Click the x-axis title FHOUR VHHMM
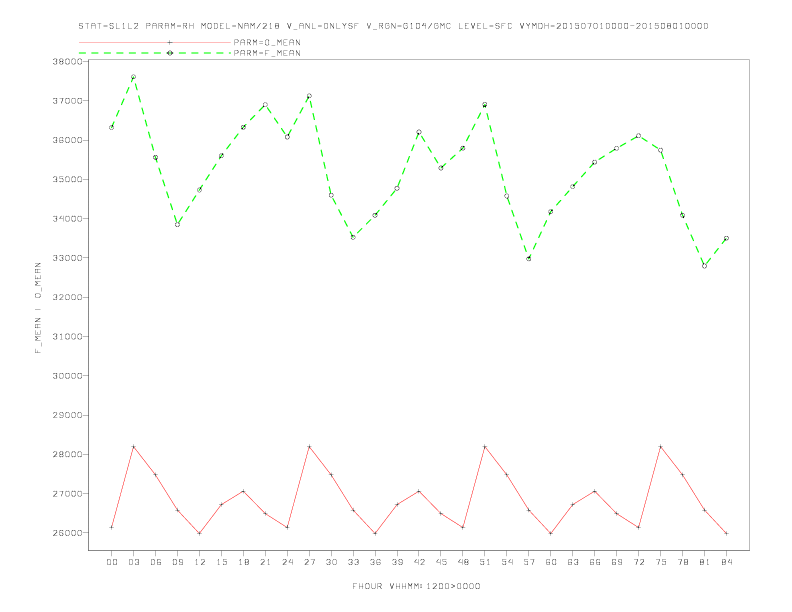The image size is (792, 612). coord(416,586)
